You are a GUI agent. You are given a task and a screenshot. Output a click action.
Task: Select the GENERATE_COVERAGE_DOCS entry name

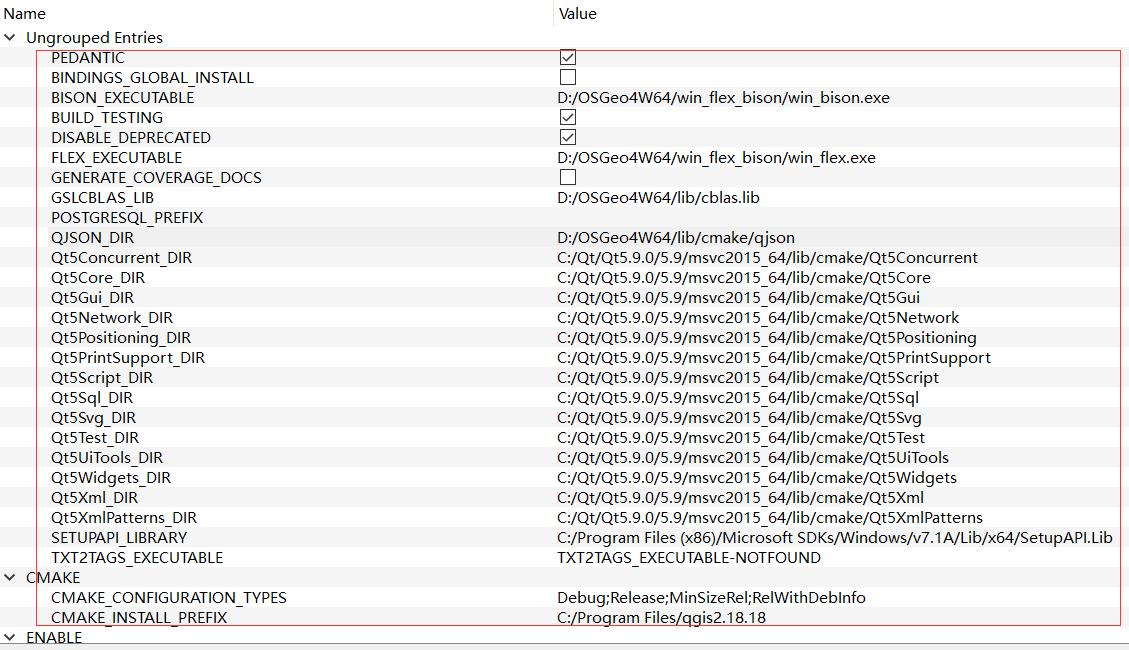tap(156, 178)
